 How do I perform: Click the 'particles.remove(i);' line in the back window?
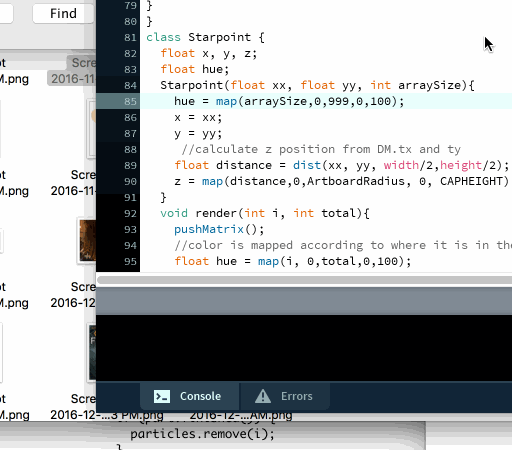(x=202, y=434)
